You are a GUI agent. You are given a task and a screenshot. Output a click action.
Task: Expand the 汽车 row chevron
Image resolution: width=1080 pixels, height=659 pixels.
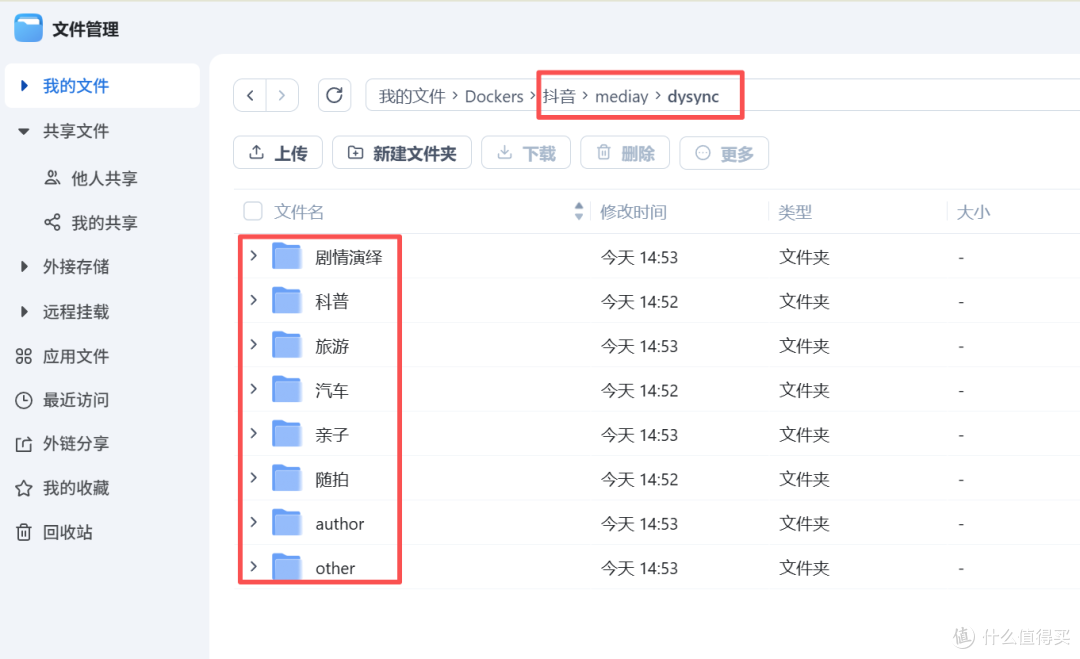pos(254,389)
